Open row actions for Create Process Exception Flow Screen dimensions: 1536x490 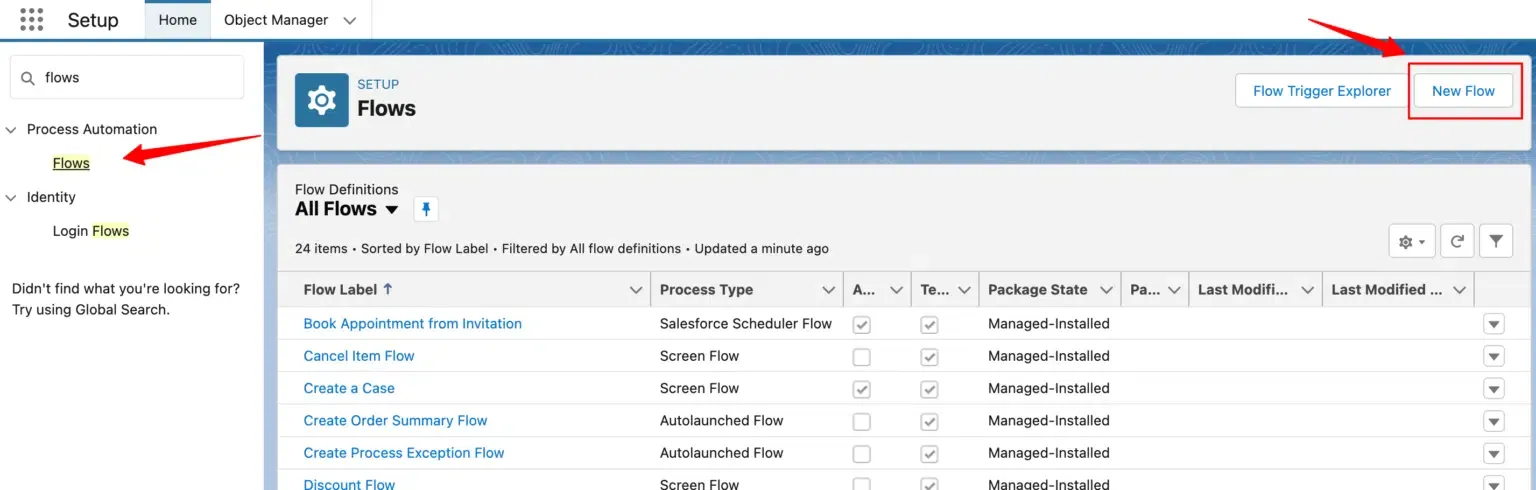pos(1494,453)
